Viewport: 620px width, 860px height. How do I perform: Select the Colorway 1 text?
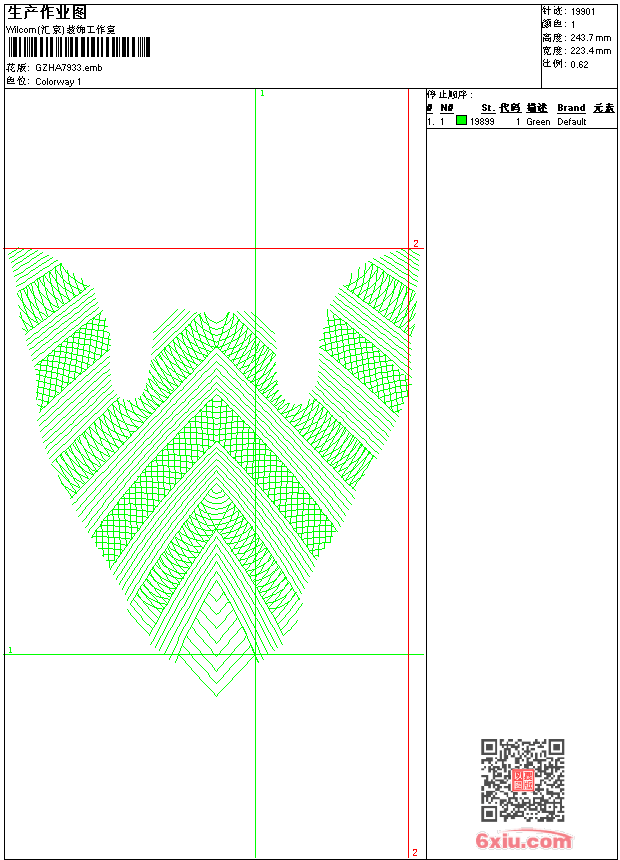58,82
